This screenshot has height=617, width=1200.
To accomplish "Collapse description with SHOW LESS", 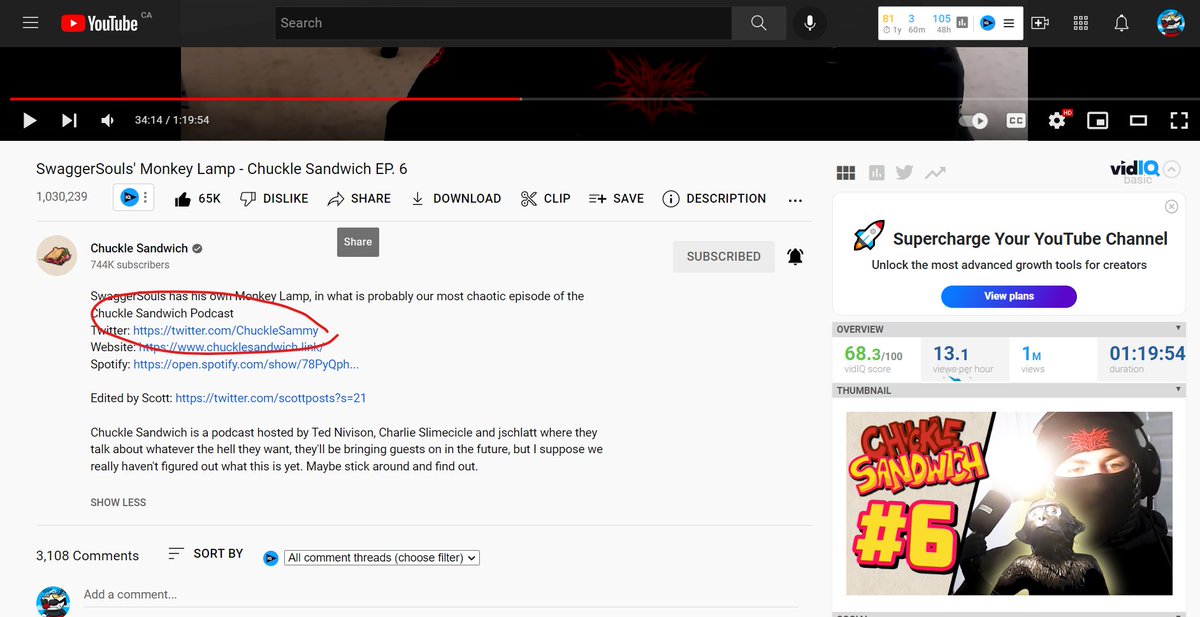I will pyautogui.click(x=118, y=502).
